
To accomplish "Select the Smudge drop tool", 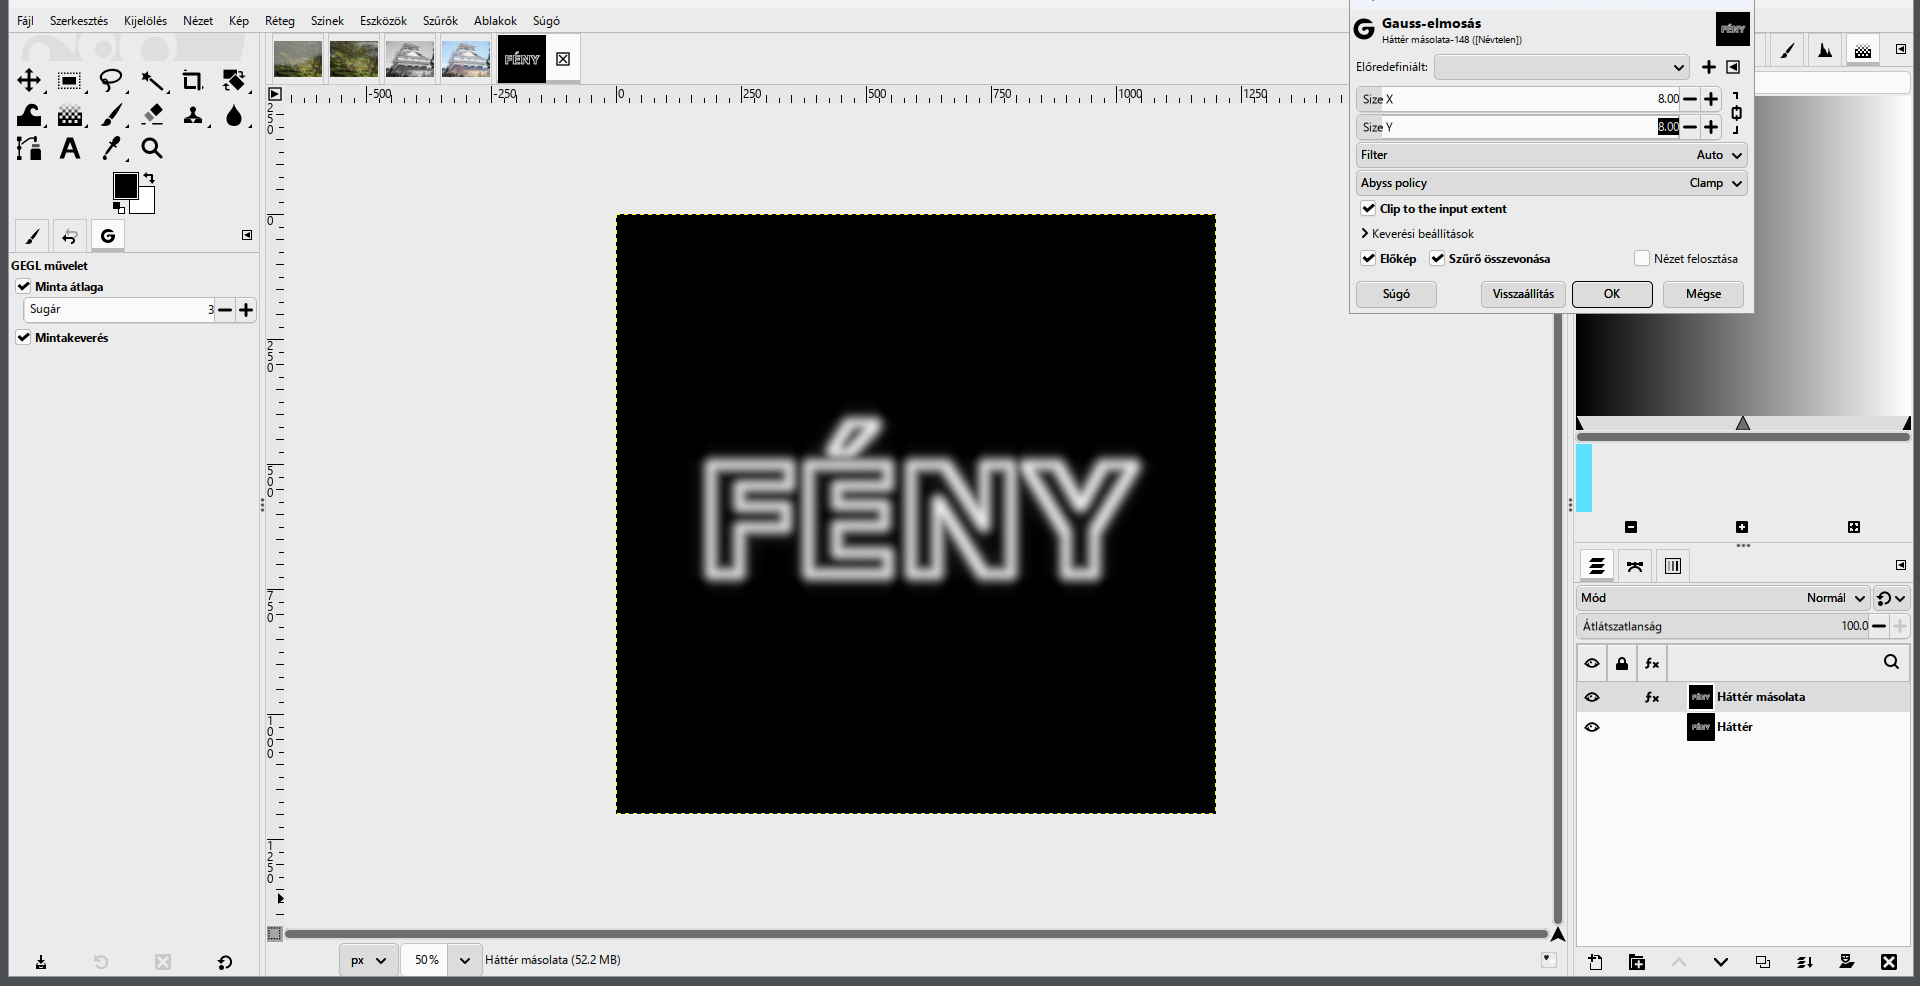I will tap(234, 115).
